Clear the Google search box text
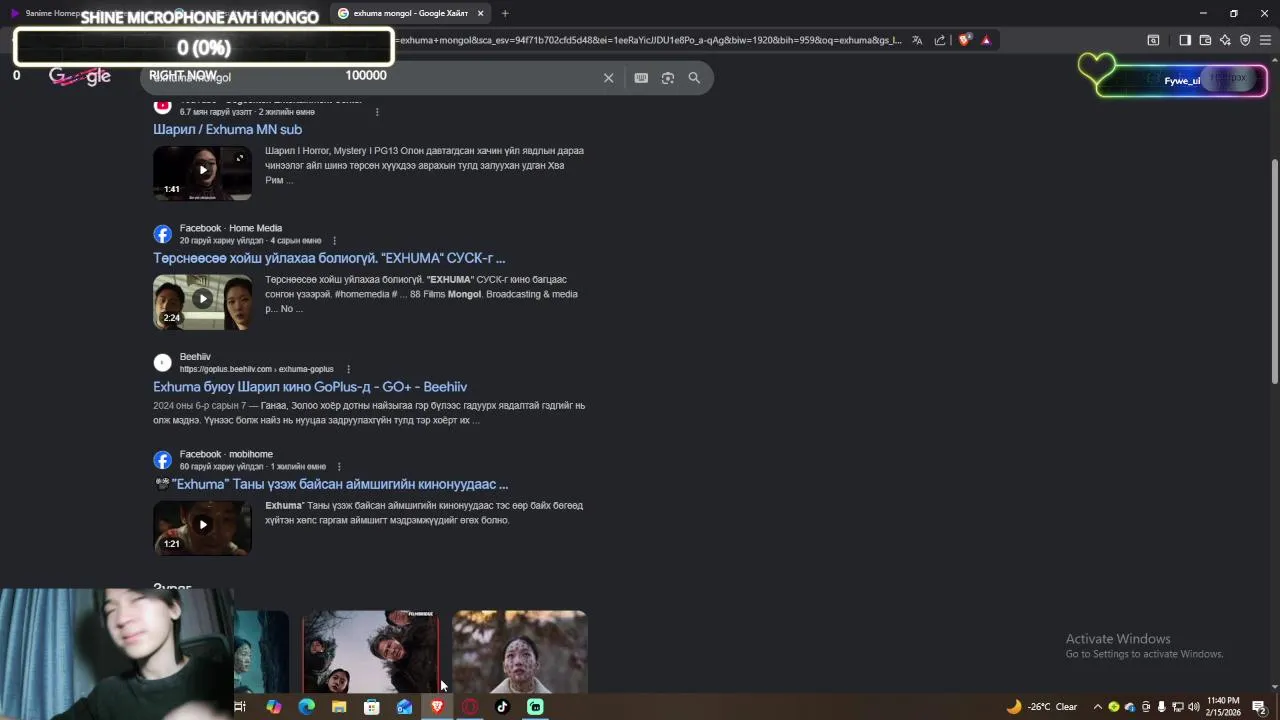This screenshot has height=720, width=1280. [x=608, y=78]
